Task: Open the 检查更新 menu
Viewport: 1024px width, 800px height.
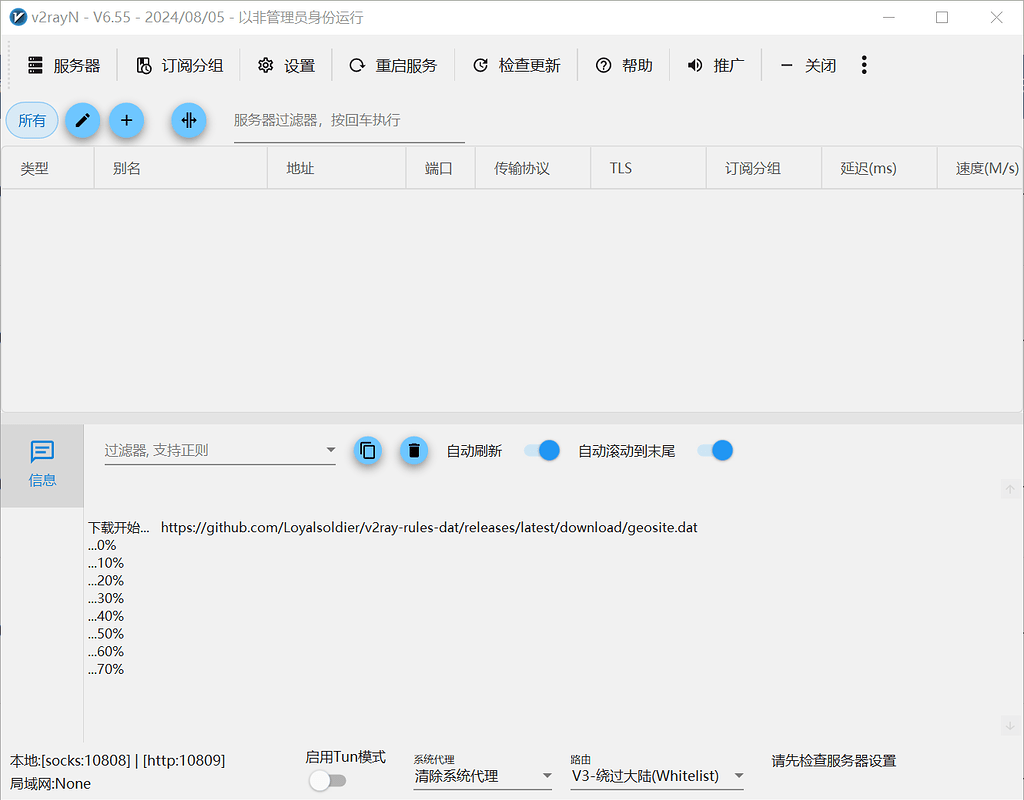Action: click(x=517, y=65)
